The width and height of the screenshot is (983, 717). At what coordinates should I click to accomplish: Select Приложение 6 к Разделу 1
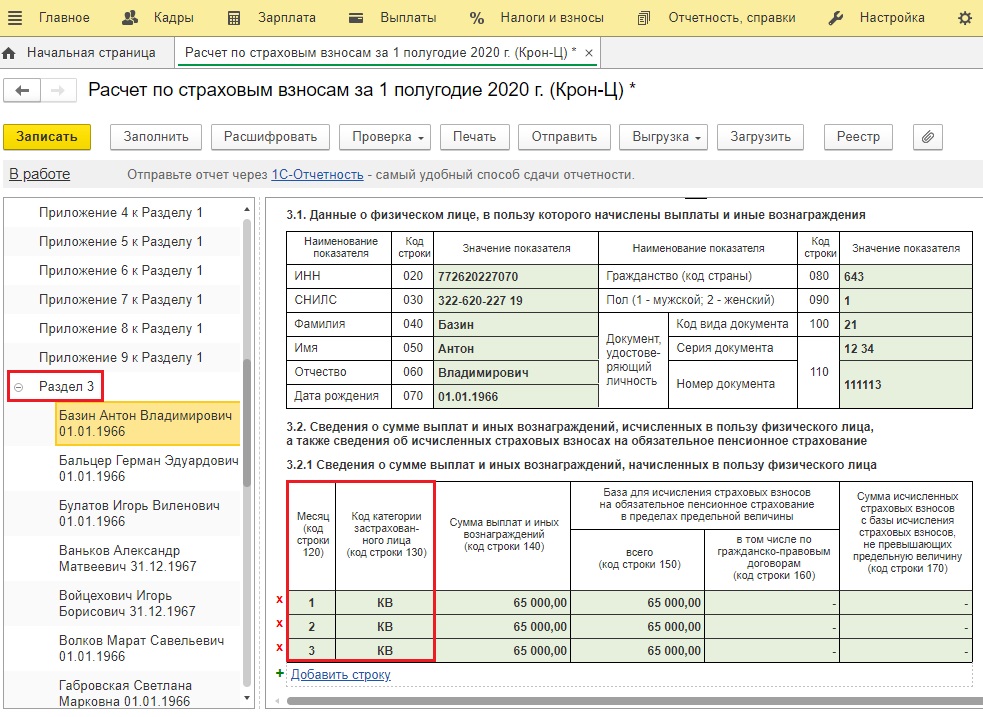(121, 270)
